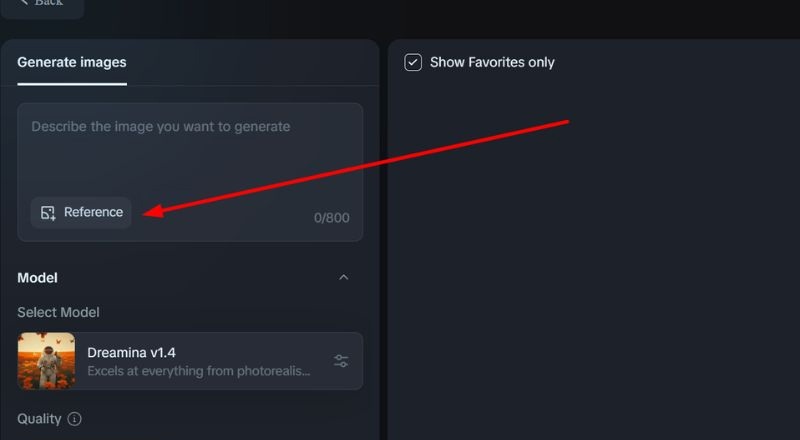Click the "Dreamina v1.4" model name text
The width and height of the screenshot is (800, 440).
pos(132,352)
